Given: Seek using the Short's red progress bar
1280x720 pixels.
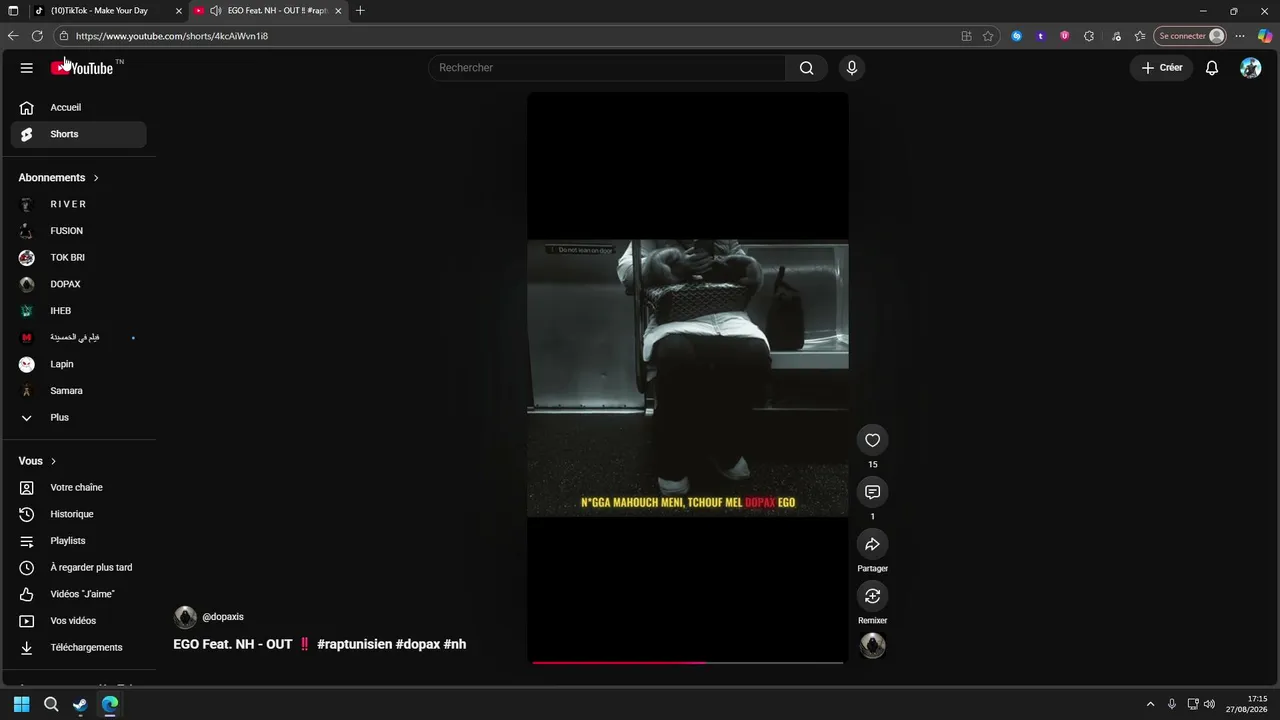Looking at the screenshot, I should (x=688, y=662).
